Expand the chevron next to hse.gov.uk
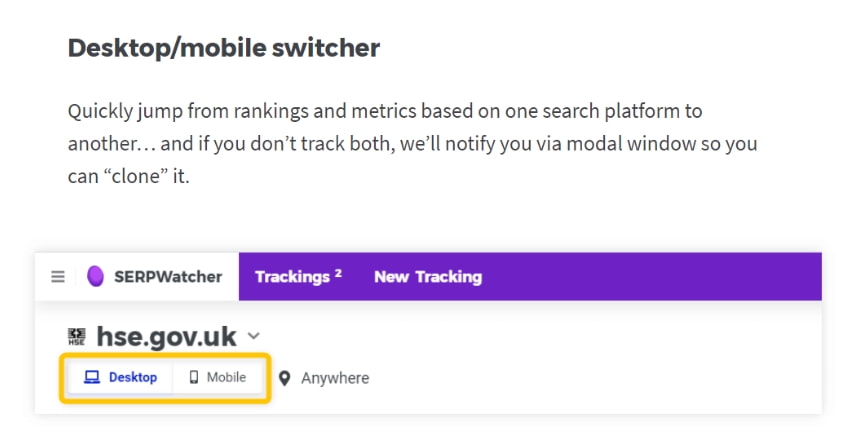Image resolution: width=841 pixels, height=447 pixels. click(x=254, y=337)
